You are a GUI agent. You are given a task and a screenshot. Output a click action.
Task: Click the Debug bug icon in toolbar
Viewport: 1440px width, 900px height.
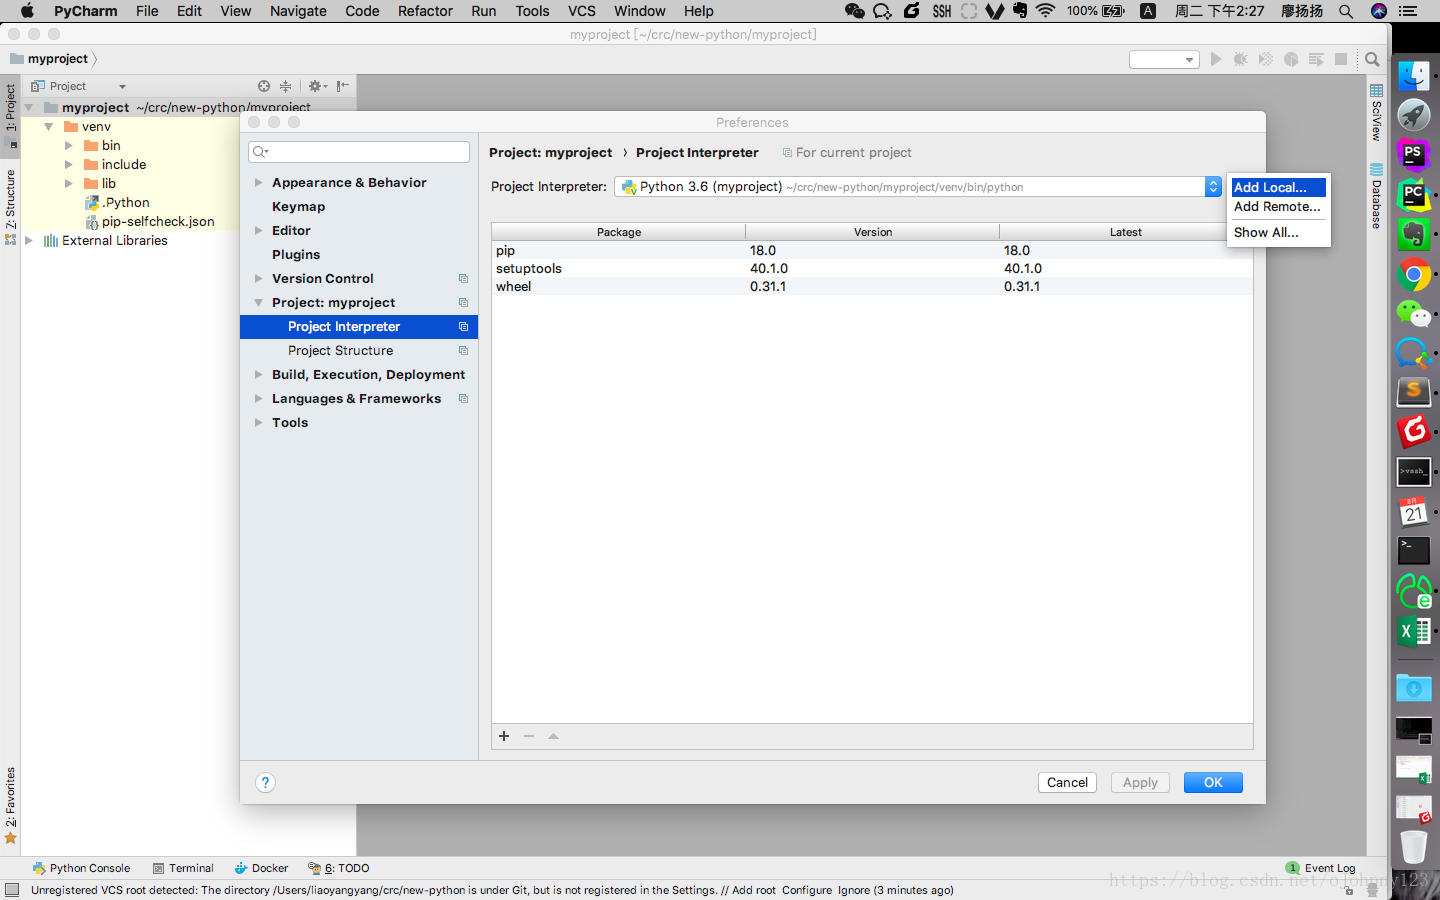point(1241,59)
